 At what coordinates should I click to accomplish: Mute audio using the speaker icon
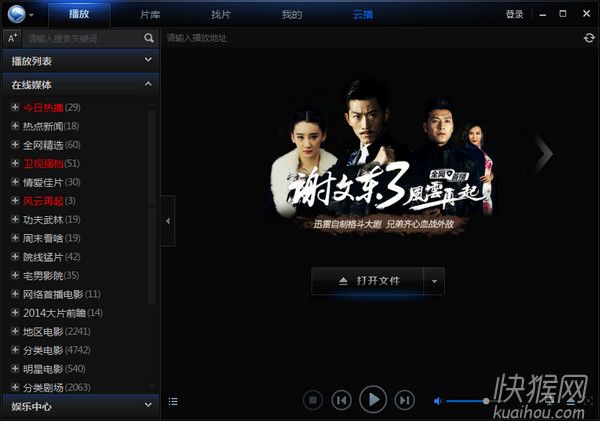coord(437,401)
